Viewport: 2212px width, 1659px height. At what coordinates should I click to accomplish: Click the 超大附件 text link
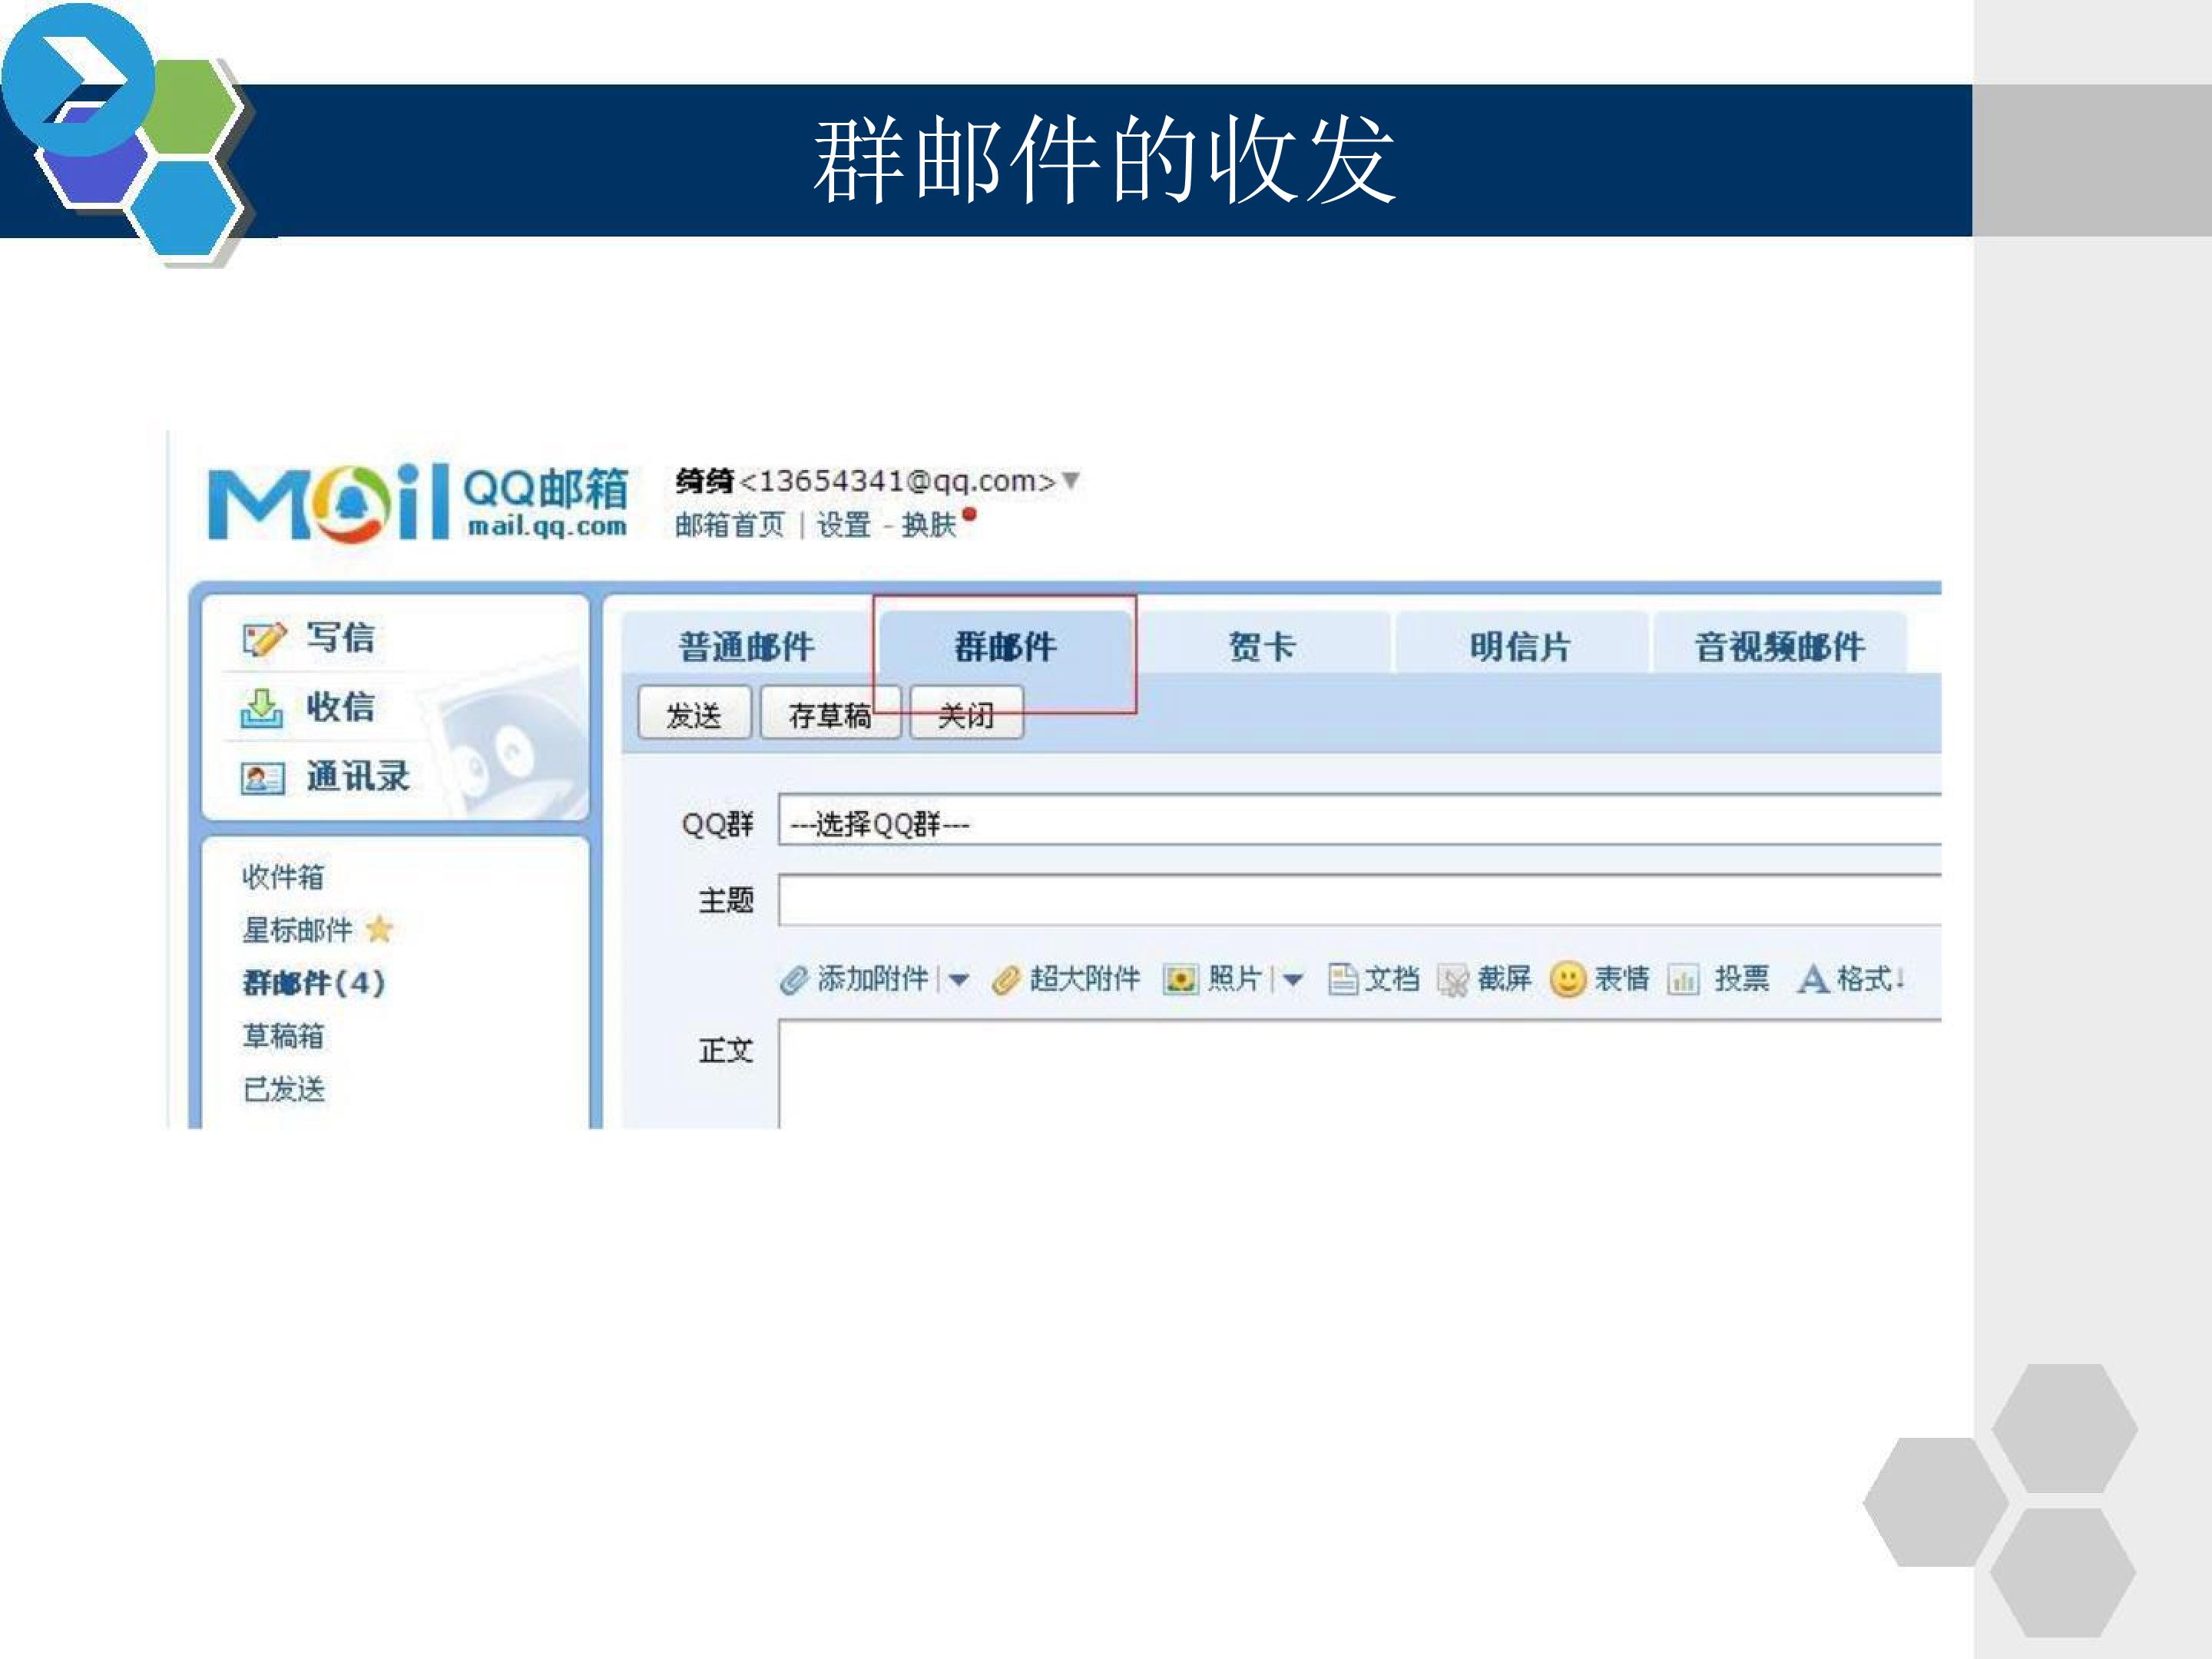(x=1085, y=978)
